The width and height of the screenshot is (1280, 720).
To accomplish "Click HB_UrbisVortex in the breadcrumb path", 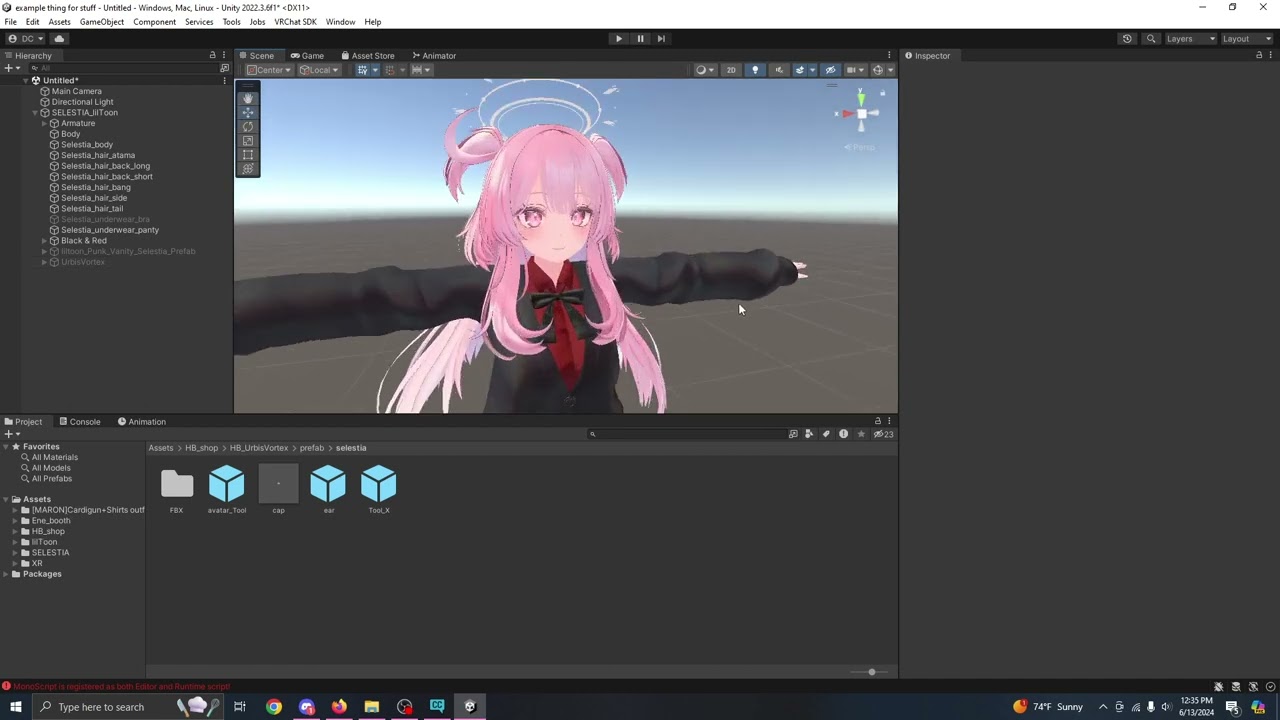I will tap(259, 448).
